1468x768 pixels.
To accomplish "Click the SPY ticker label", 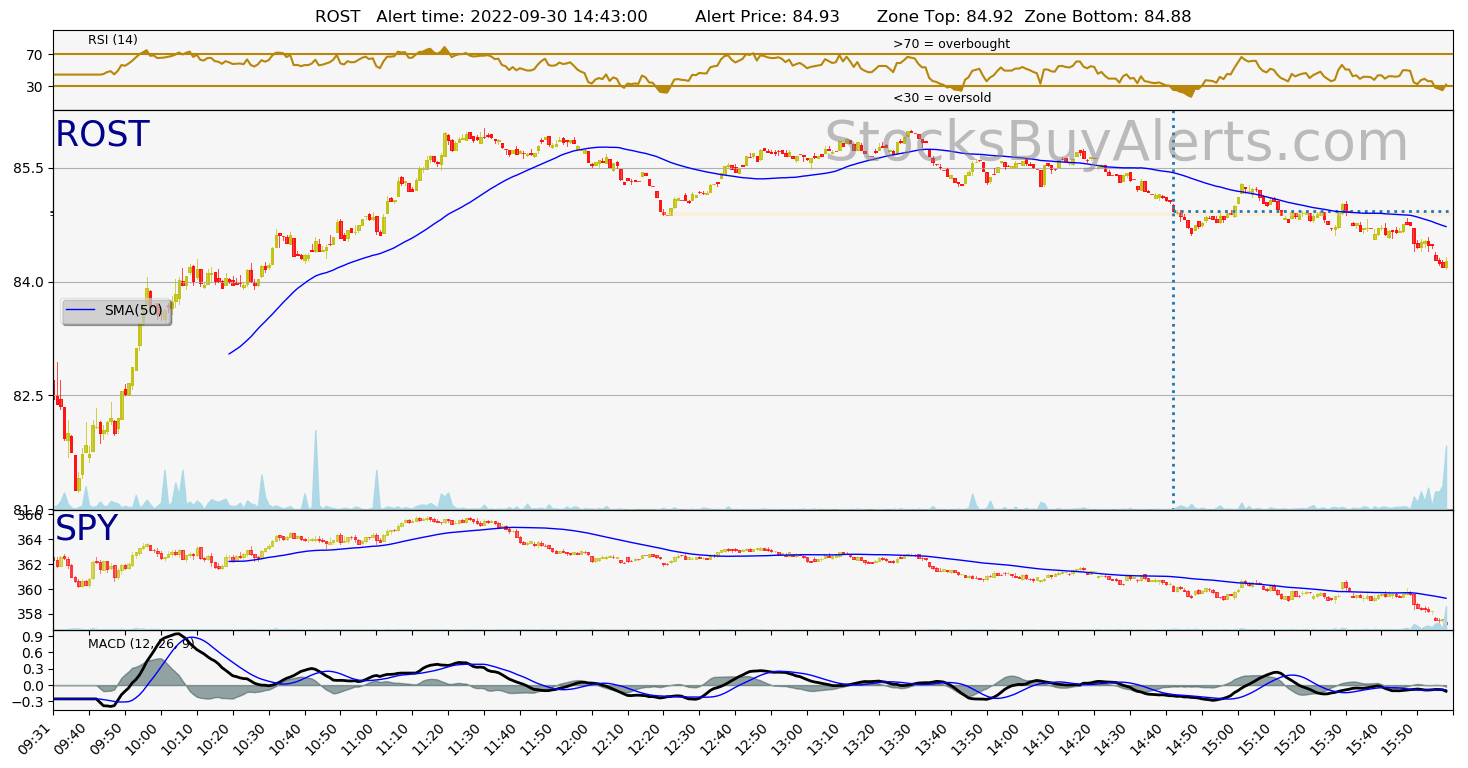I will (86, 529).
